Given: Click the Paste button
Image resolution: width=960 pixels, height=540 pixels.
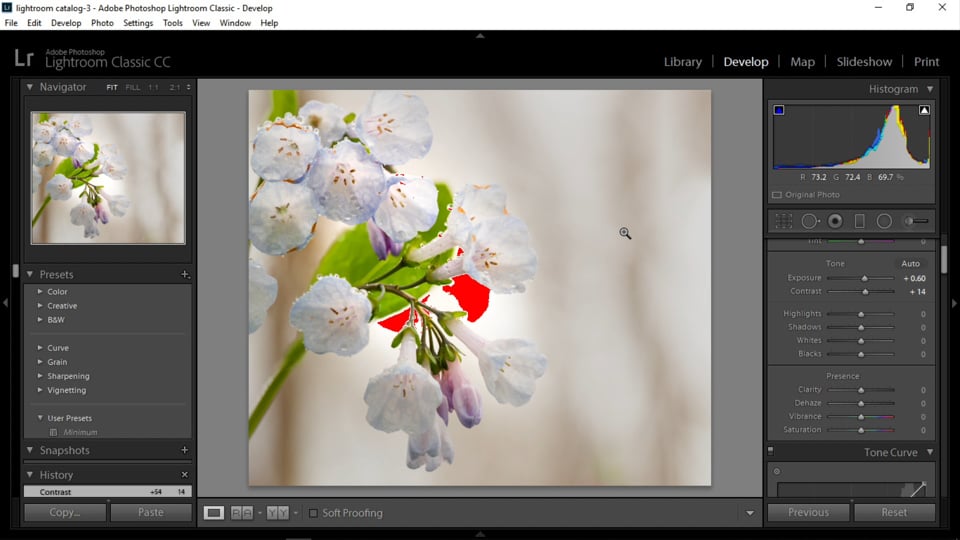Looking at the screenshot, I should pos(151,512).
